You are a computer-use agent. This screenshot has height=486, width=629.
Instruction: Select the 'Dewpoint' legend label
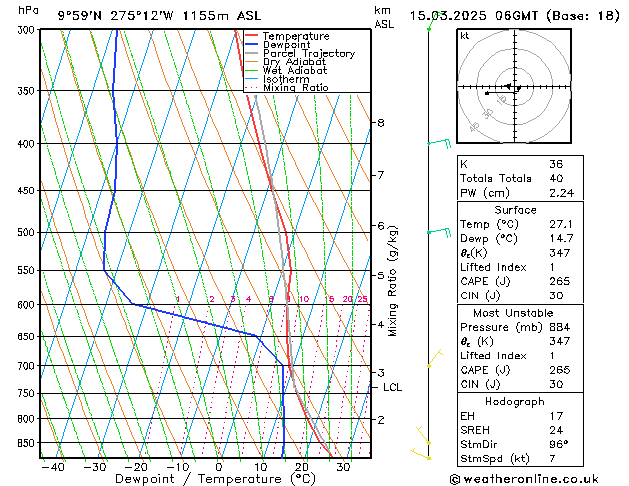coord(286,45)
